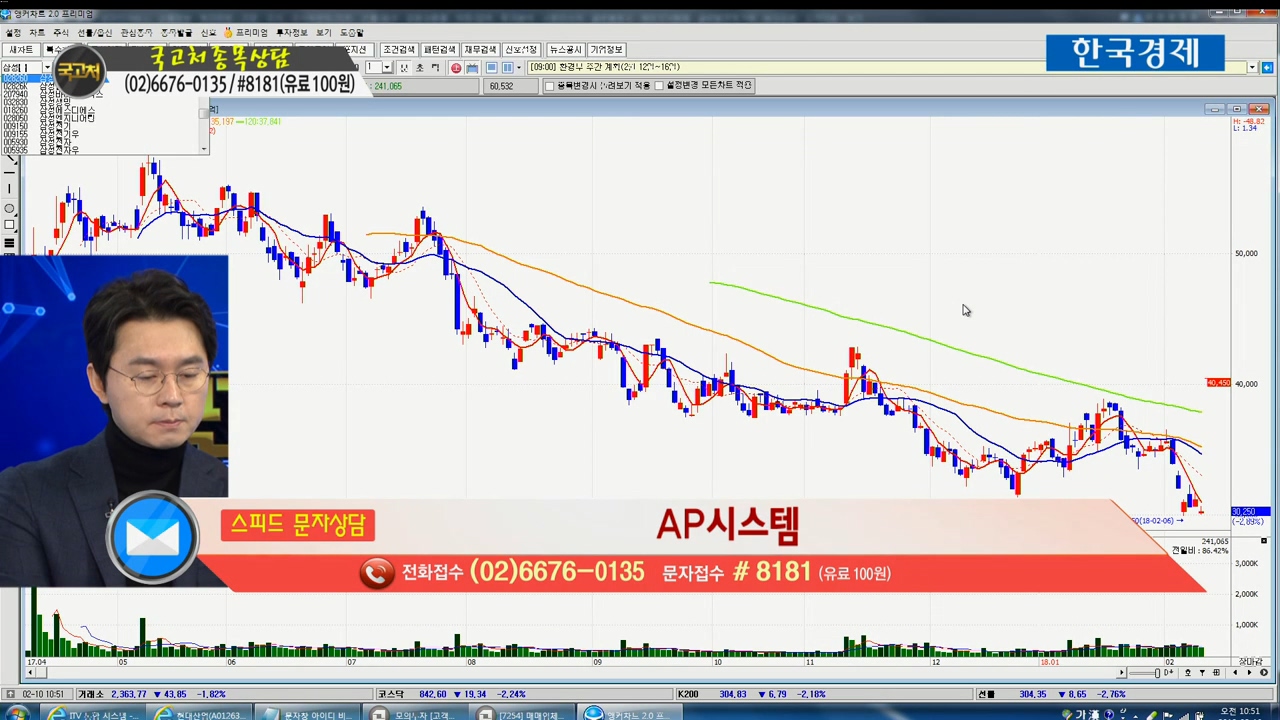Screen dimensions: 1280x720
Task: Select the split-pane chart layout icon
Action: tap(507, 68)
